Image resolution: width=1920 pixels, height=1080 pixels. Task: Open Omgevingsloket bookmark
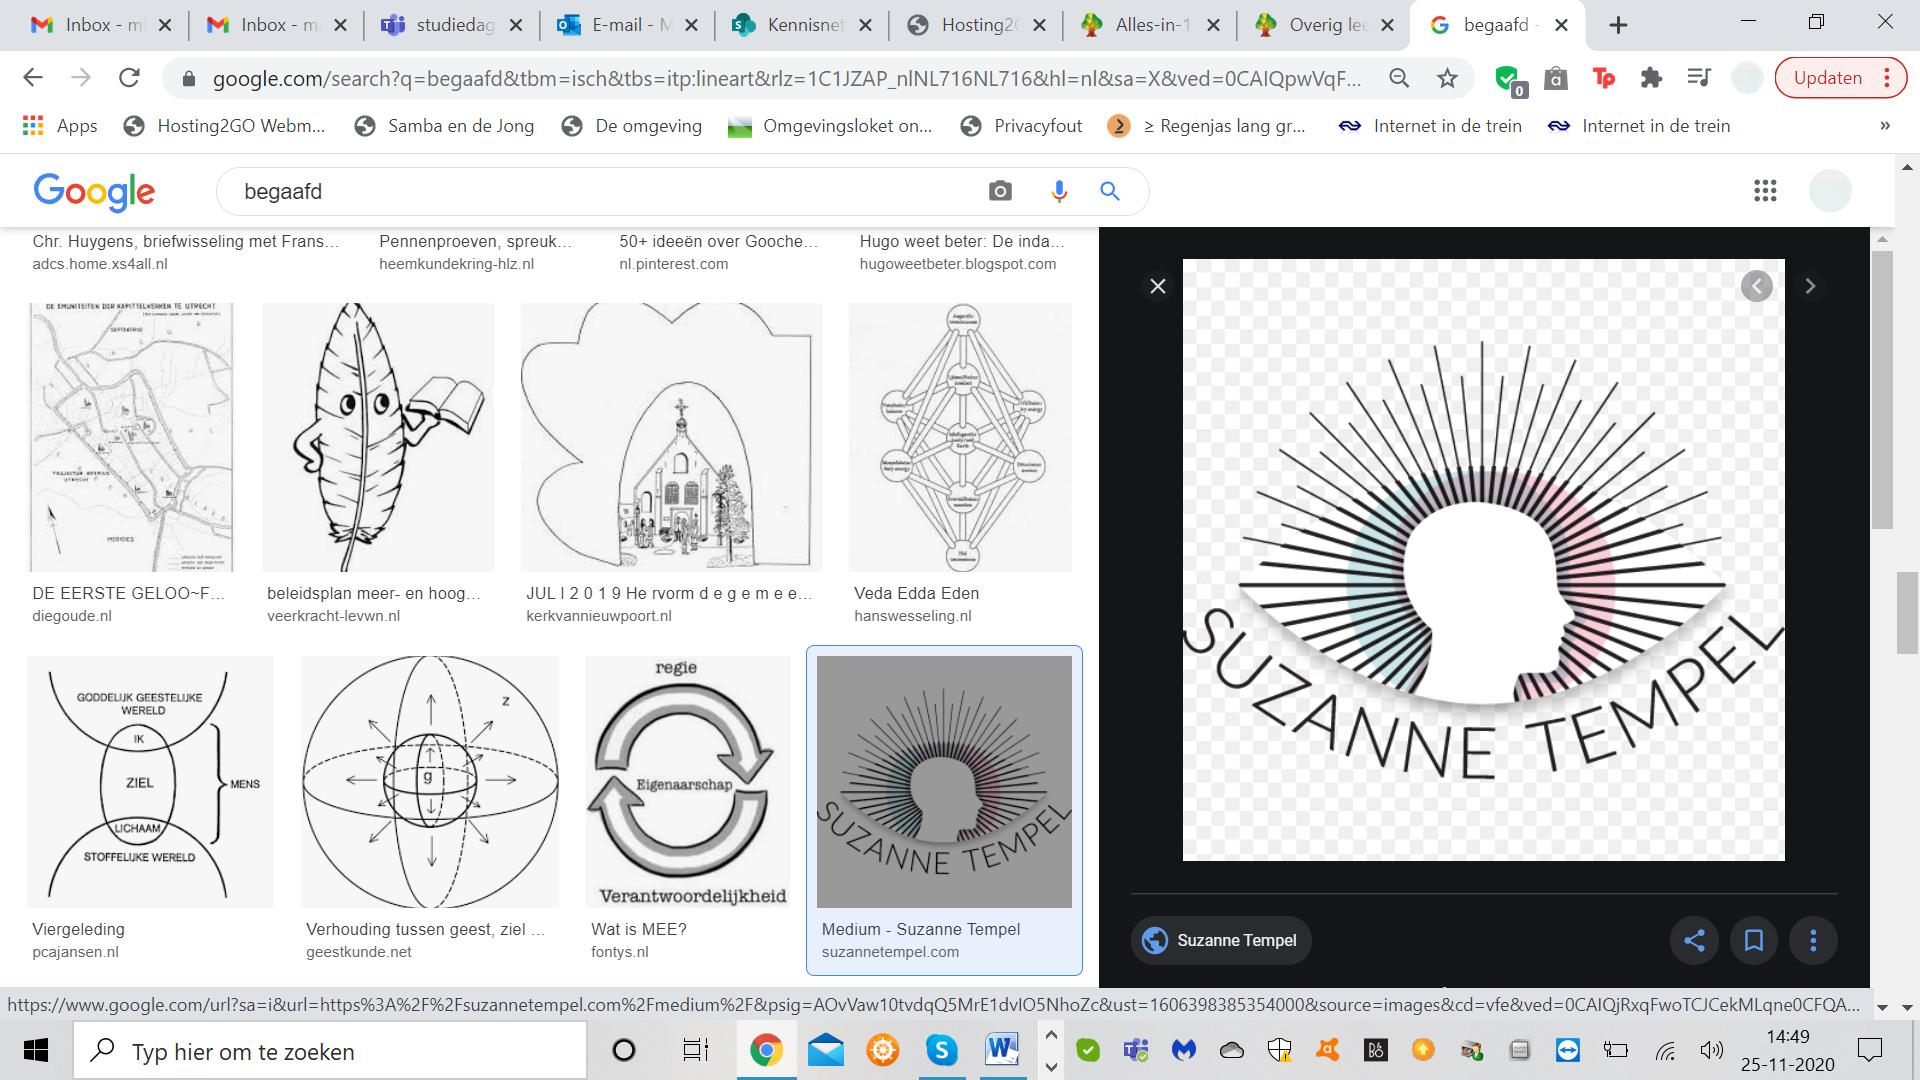coord(830,126)
